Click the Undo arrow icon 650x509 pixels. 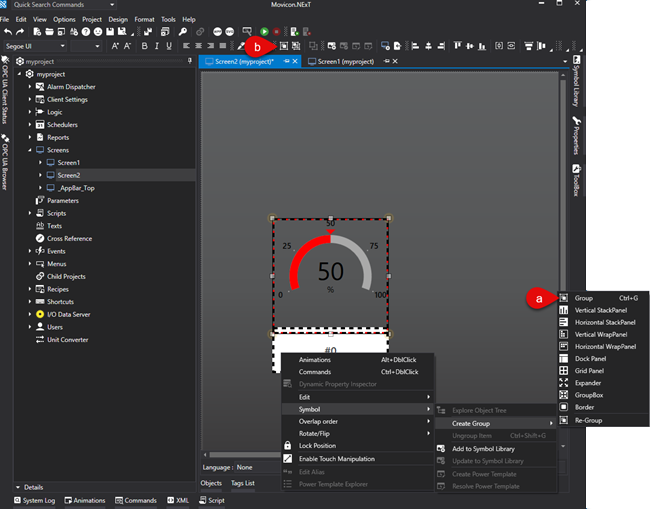(x=7, y=32)
